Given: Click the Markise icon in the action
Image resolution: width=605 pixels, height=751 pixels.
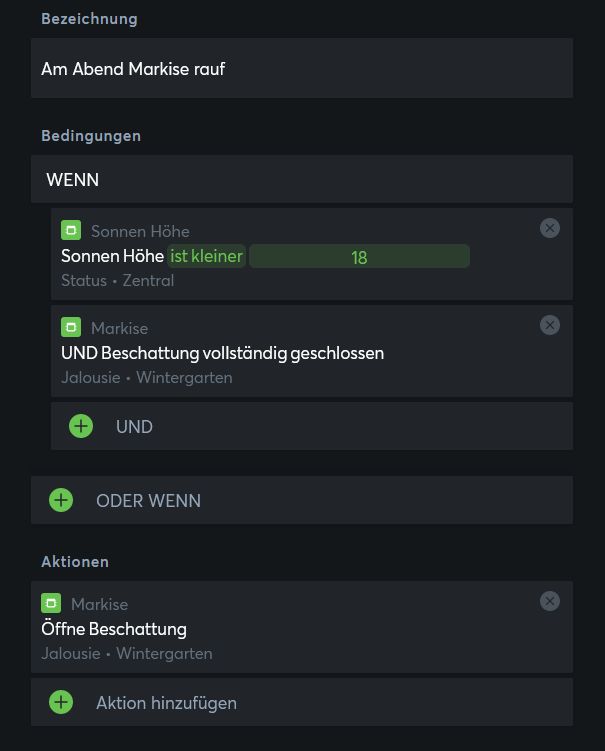Looking at the screenshot, I should click(x=51, y=604).
